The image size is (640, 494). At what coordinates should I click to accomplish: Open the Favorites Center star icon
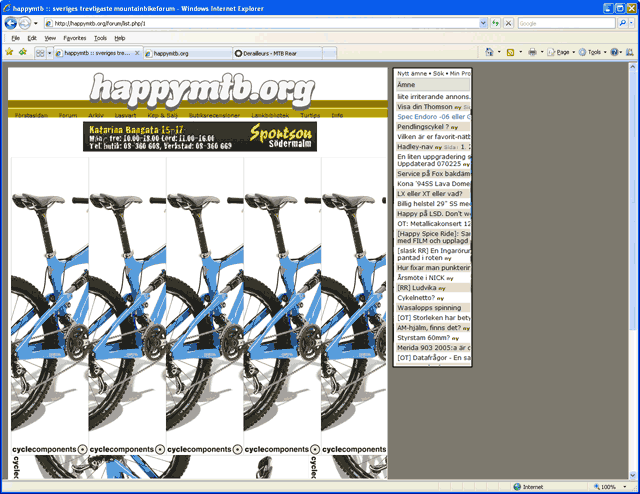click(x=9, y=52)
